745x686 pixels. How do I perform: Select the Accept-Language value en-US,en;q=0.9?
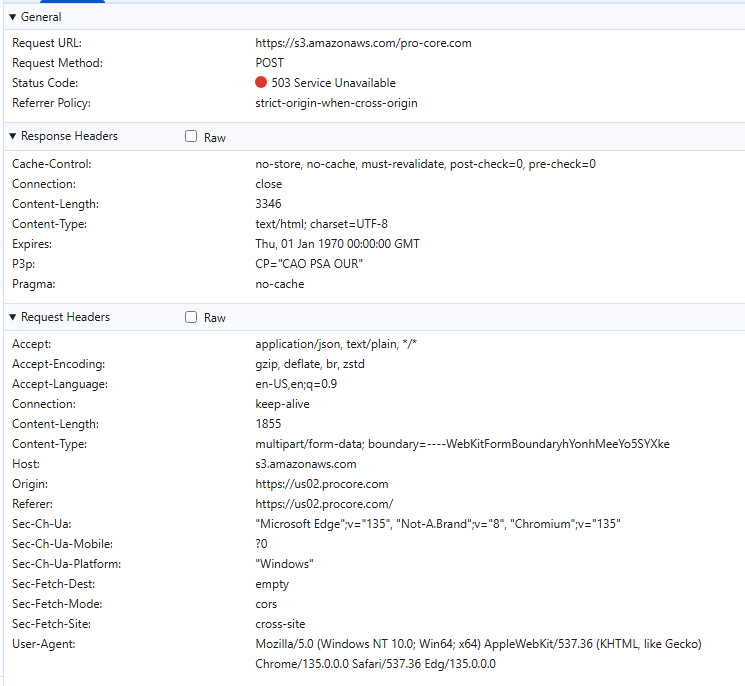296,384
